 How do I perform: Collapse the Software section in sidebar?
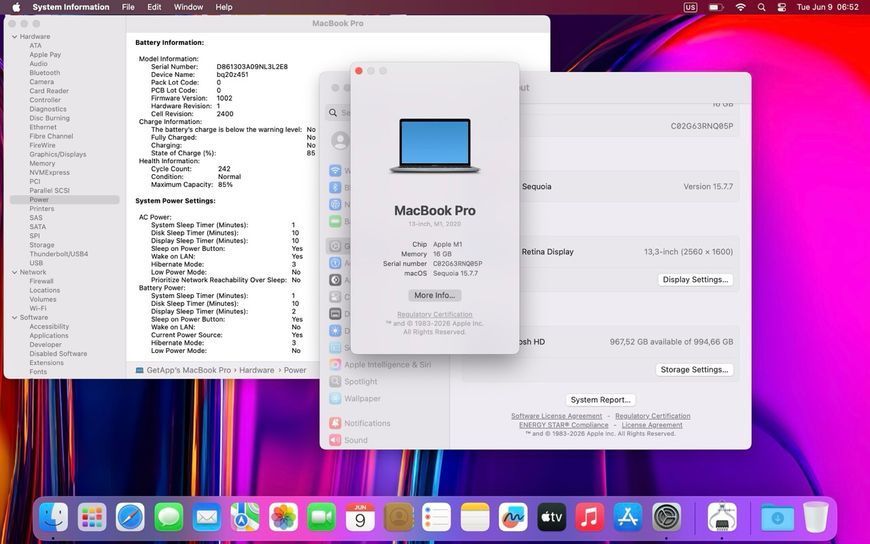pyautogui.click(x=14, y=318)
